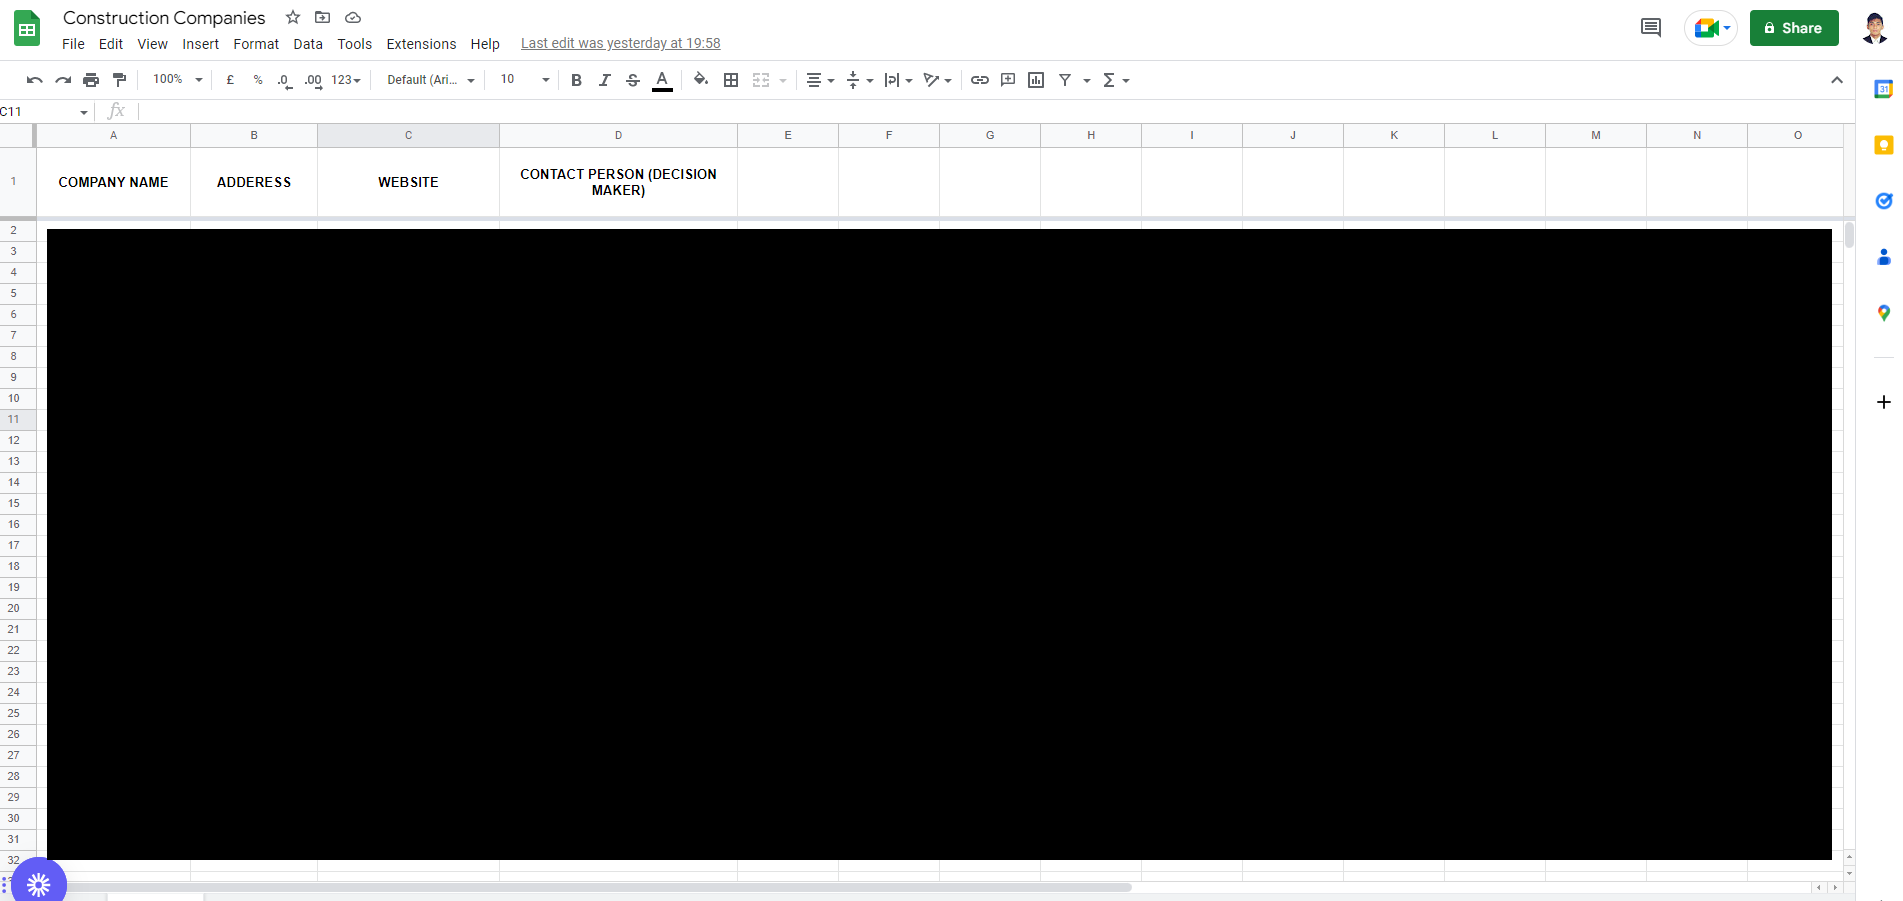
Task: Click the Redo icon
Action: pyautogui.click(x=63, y=80)
